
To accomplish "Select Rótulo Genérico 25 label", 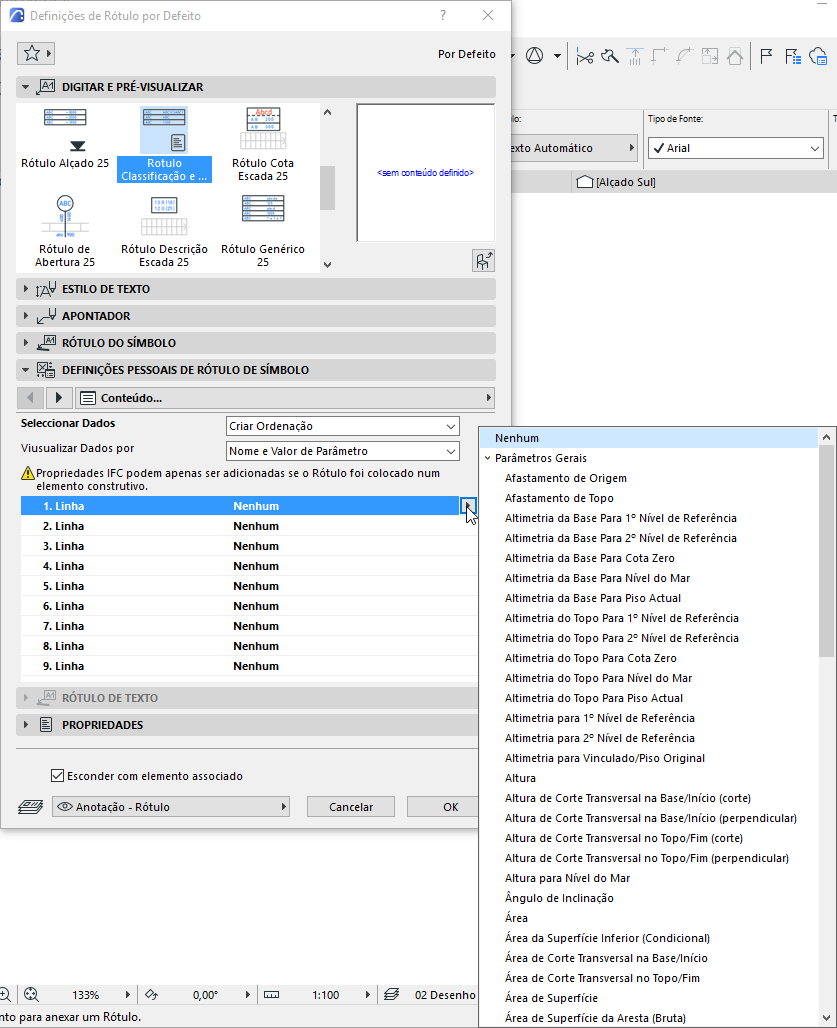I will (263, 231).
